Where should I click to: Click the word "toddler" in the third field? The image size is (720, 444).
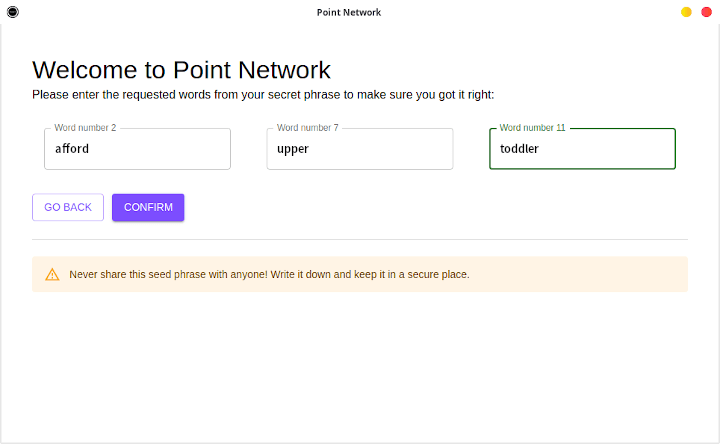(520, 149)
